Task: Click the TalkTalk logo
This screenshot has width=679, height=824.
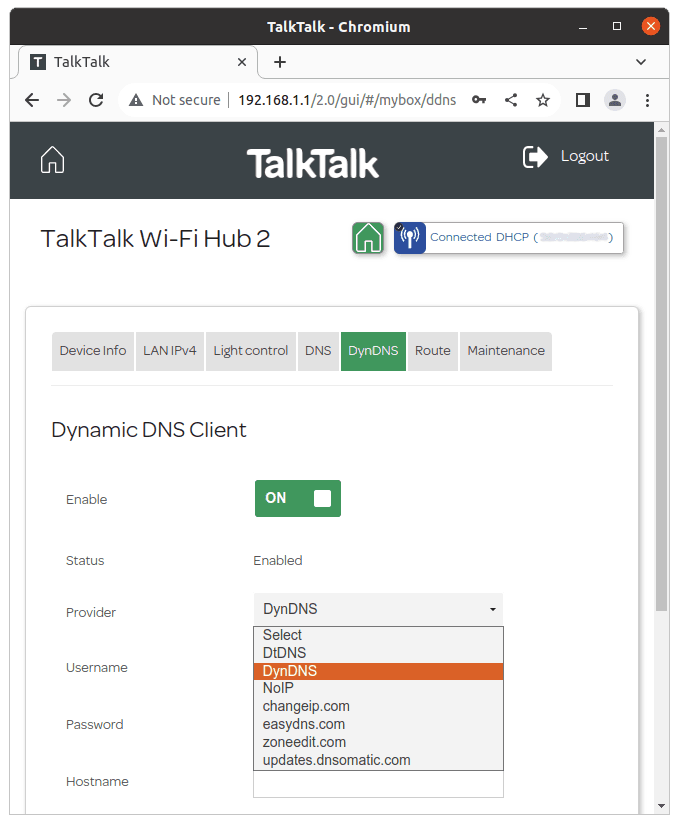Action: click(x=313, y=163)
